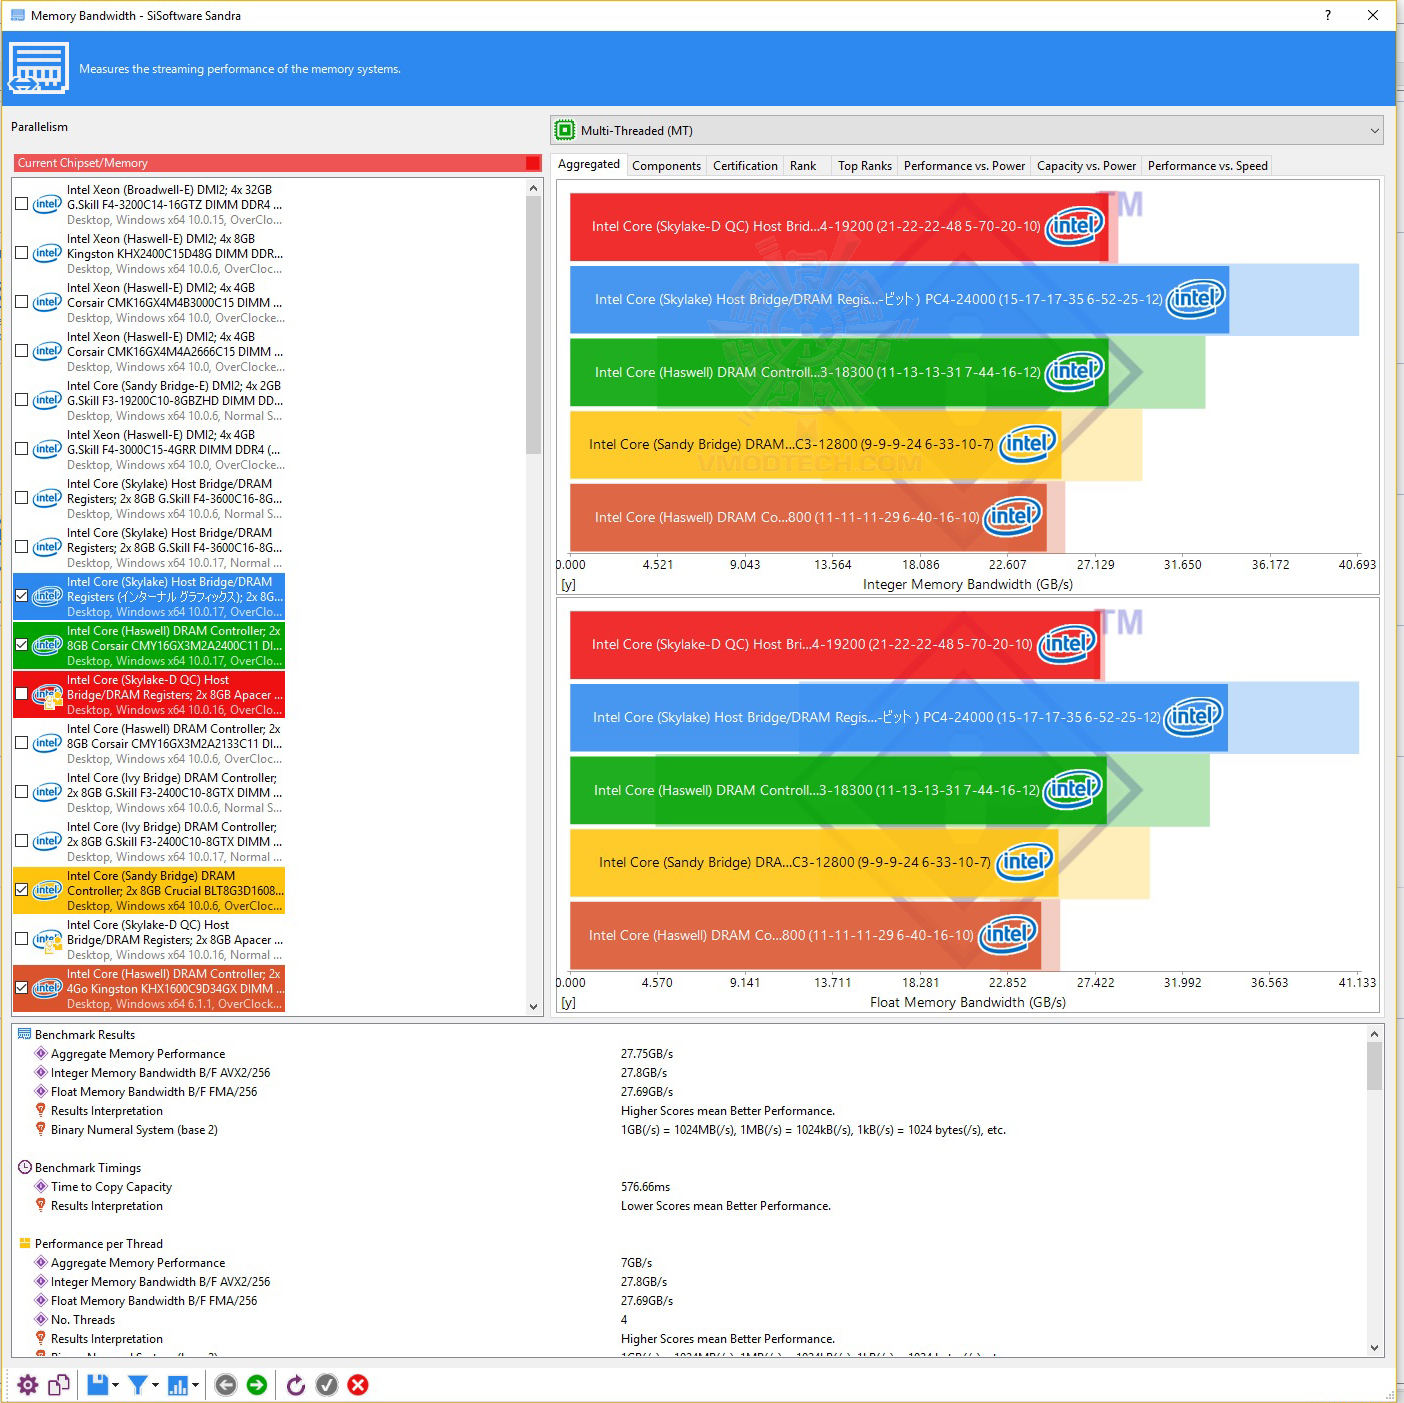Check the Corsair CMK16GX4M4B3000C15 entry checkbox
Image resolution: width=1404 pixels, height=1403 pixels.
coord(22,302)
